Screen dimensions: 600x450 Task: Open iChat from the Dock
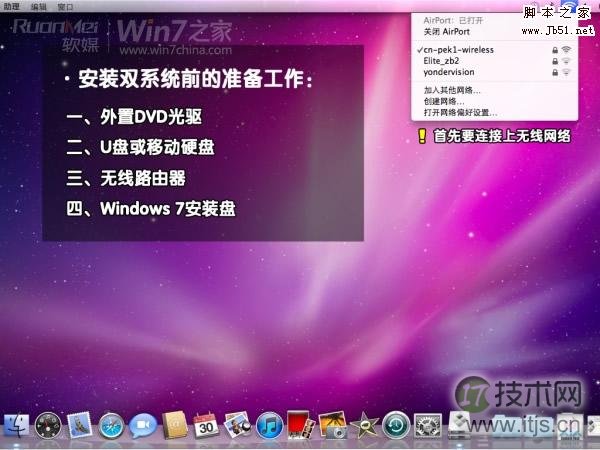coord(143,426)
